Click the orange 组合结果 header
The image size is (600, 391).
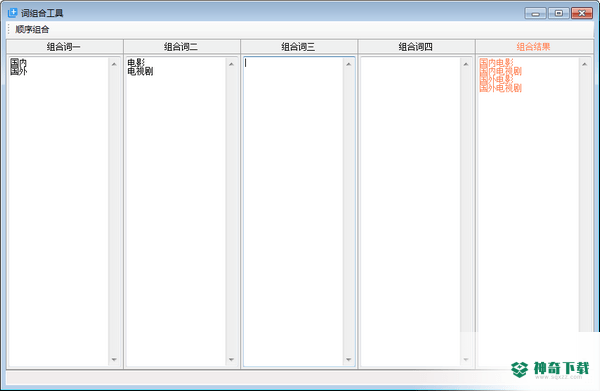[x=533, y=47]
